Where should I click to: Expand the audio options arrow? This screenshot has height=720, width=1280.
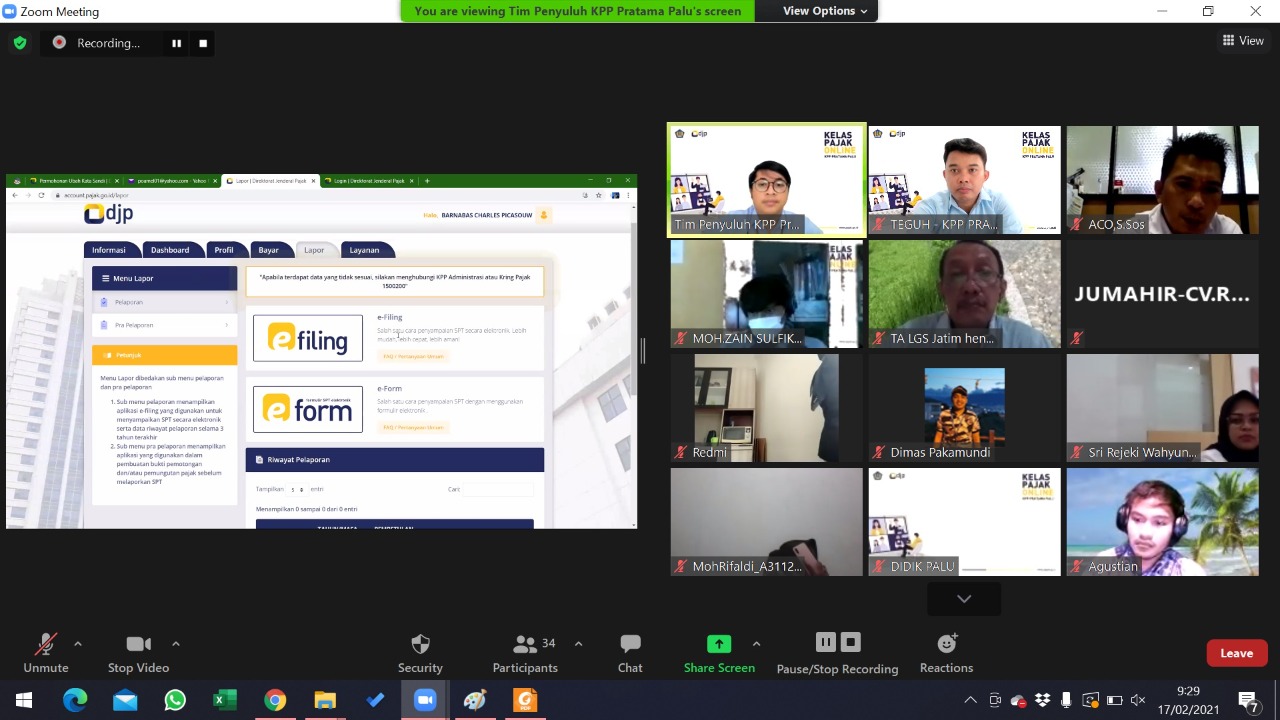(x=78, y=643)
